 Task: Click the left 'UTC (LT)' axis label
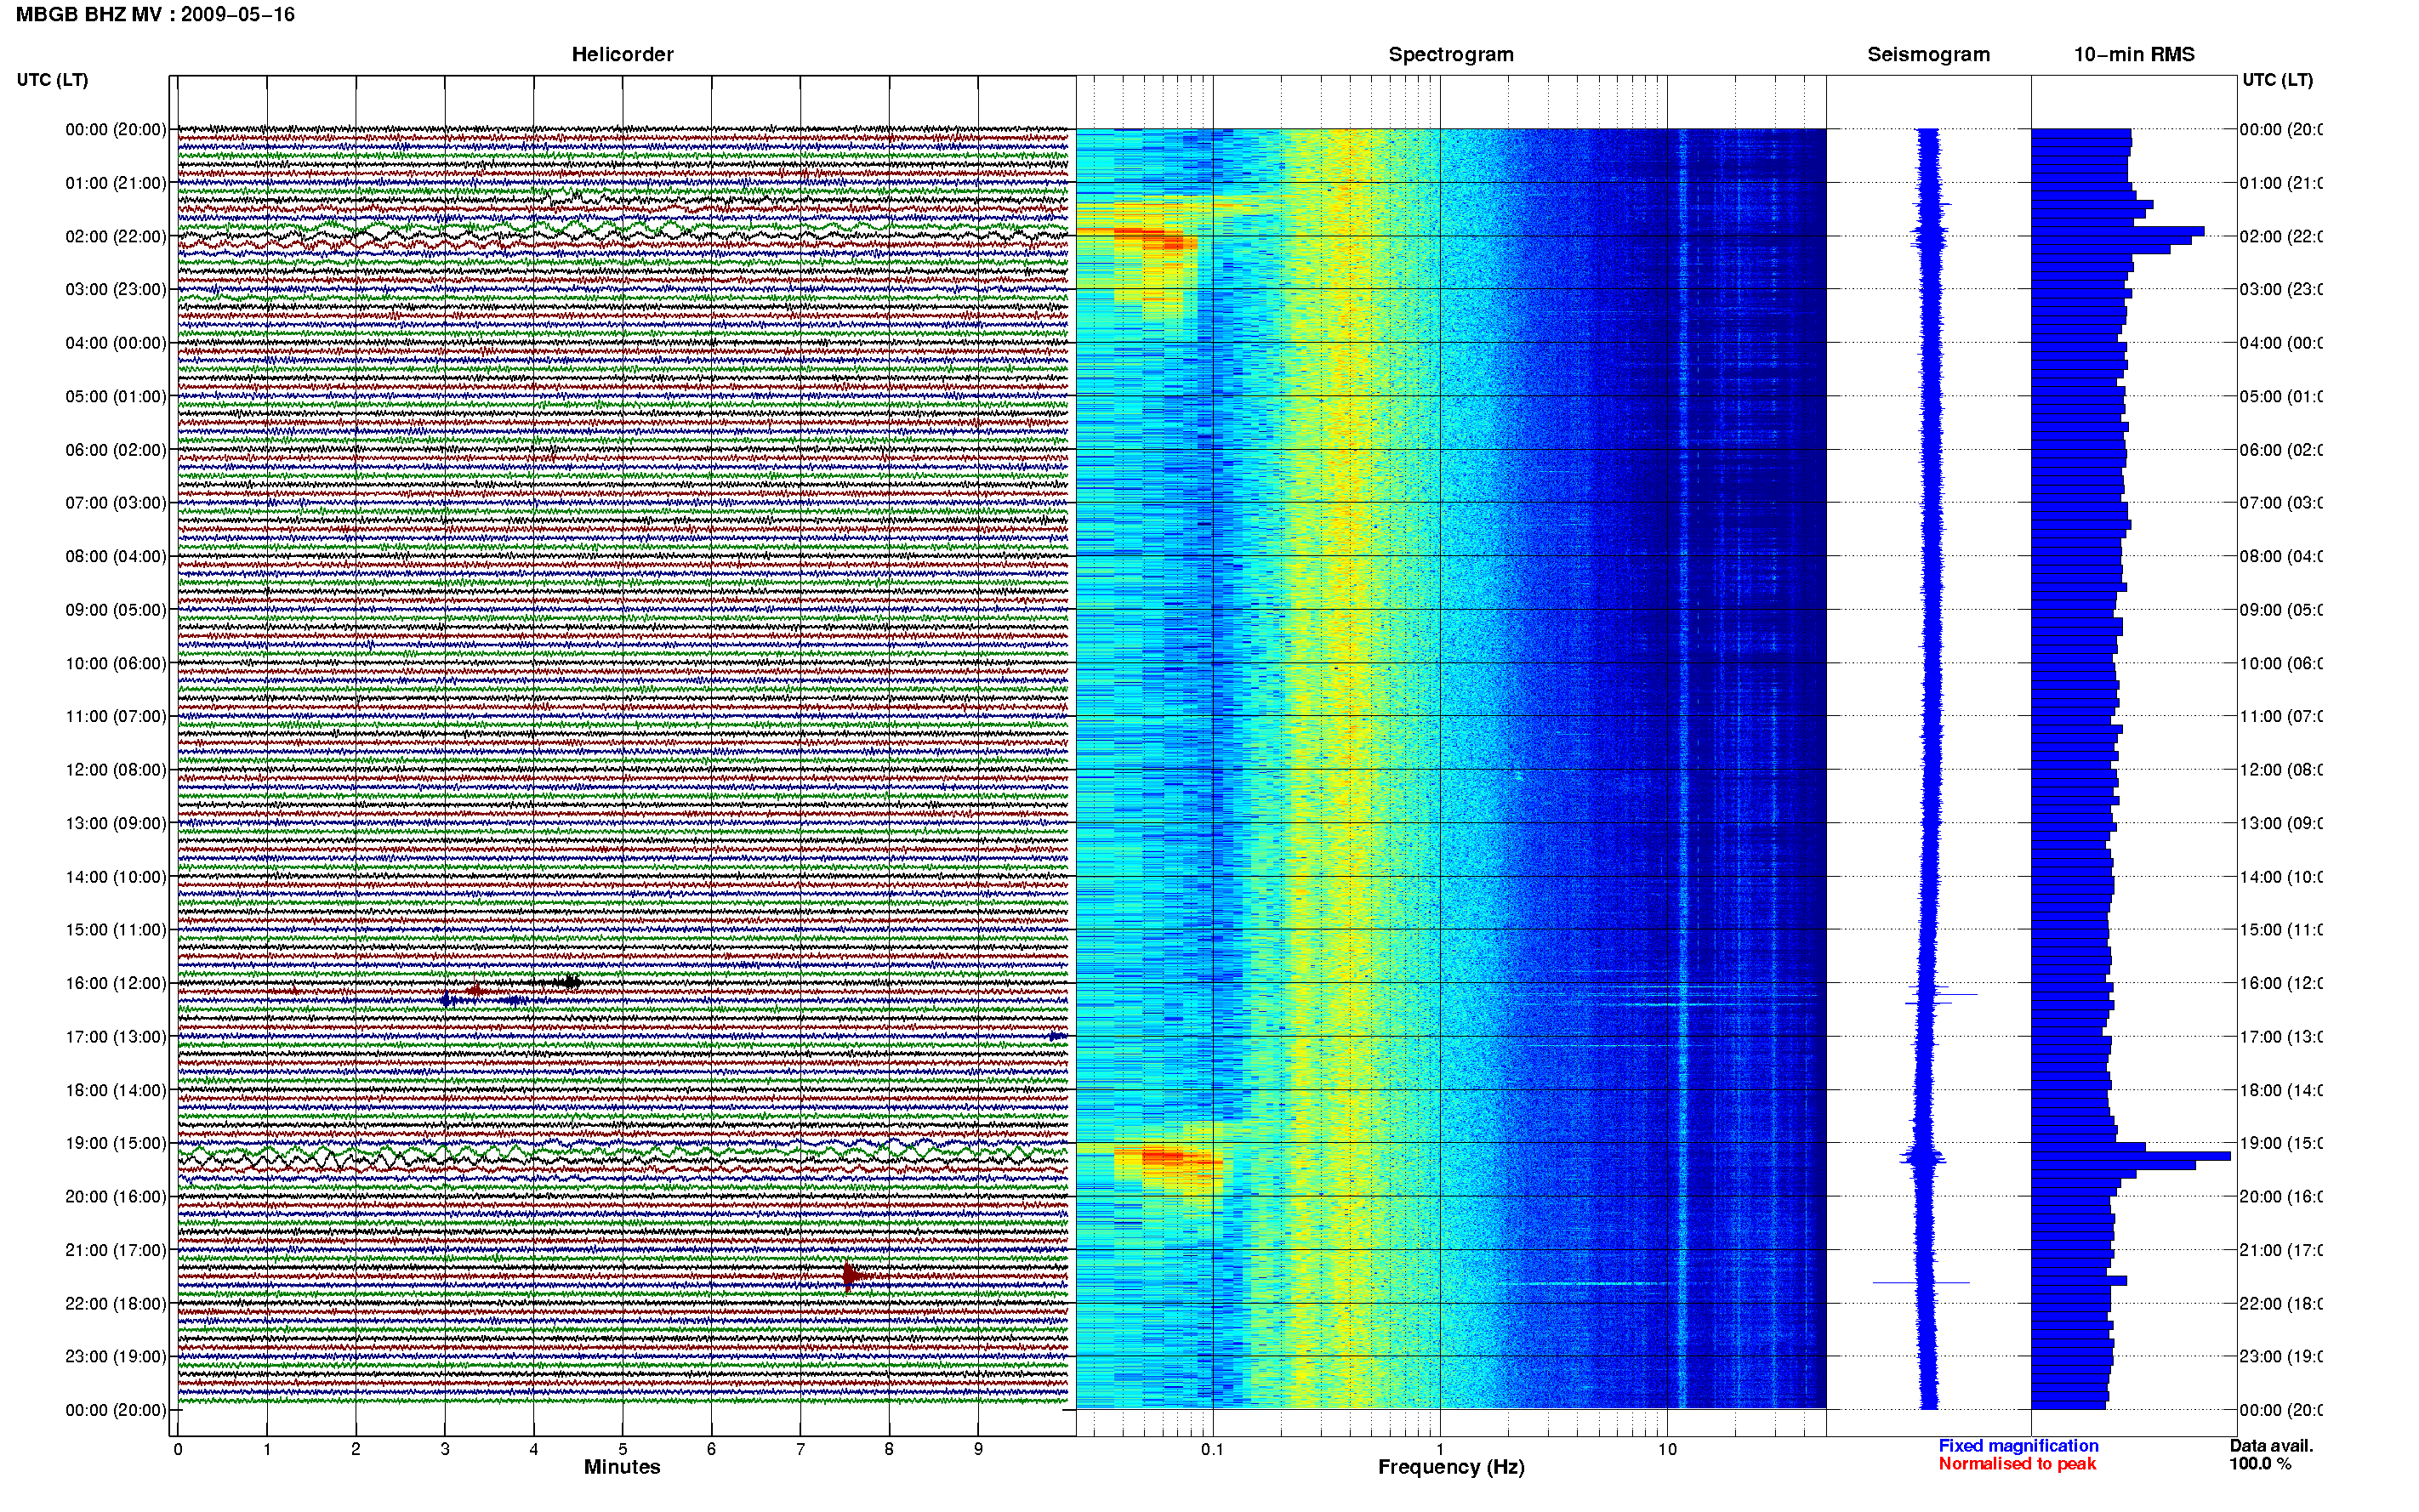coord(52,80)
